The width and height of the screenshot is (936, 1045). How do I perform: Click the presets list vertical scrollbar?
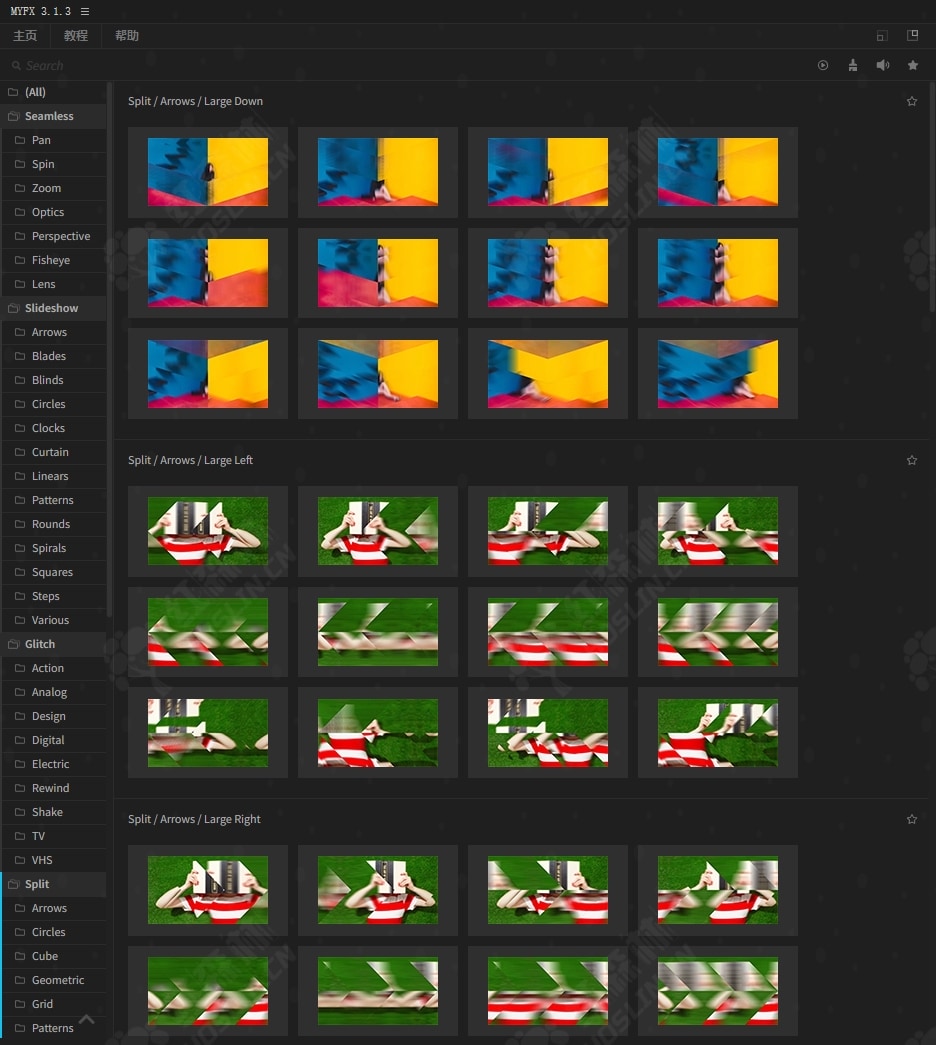pyautogui.click(x=932, y=197)
